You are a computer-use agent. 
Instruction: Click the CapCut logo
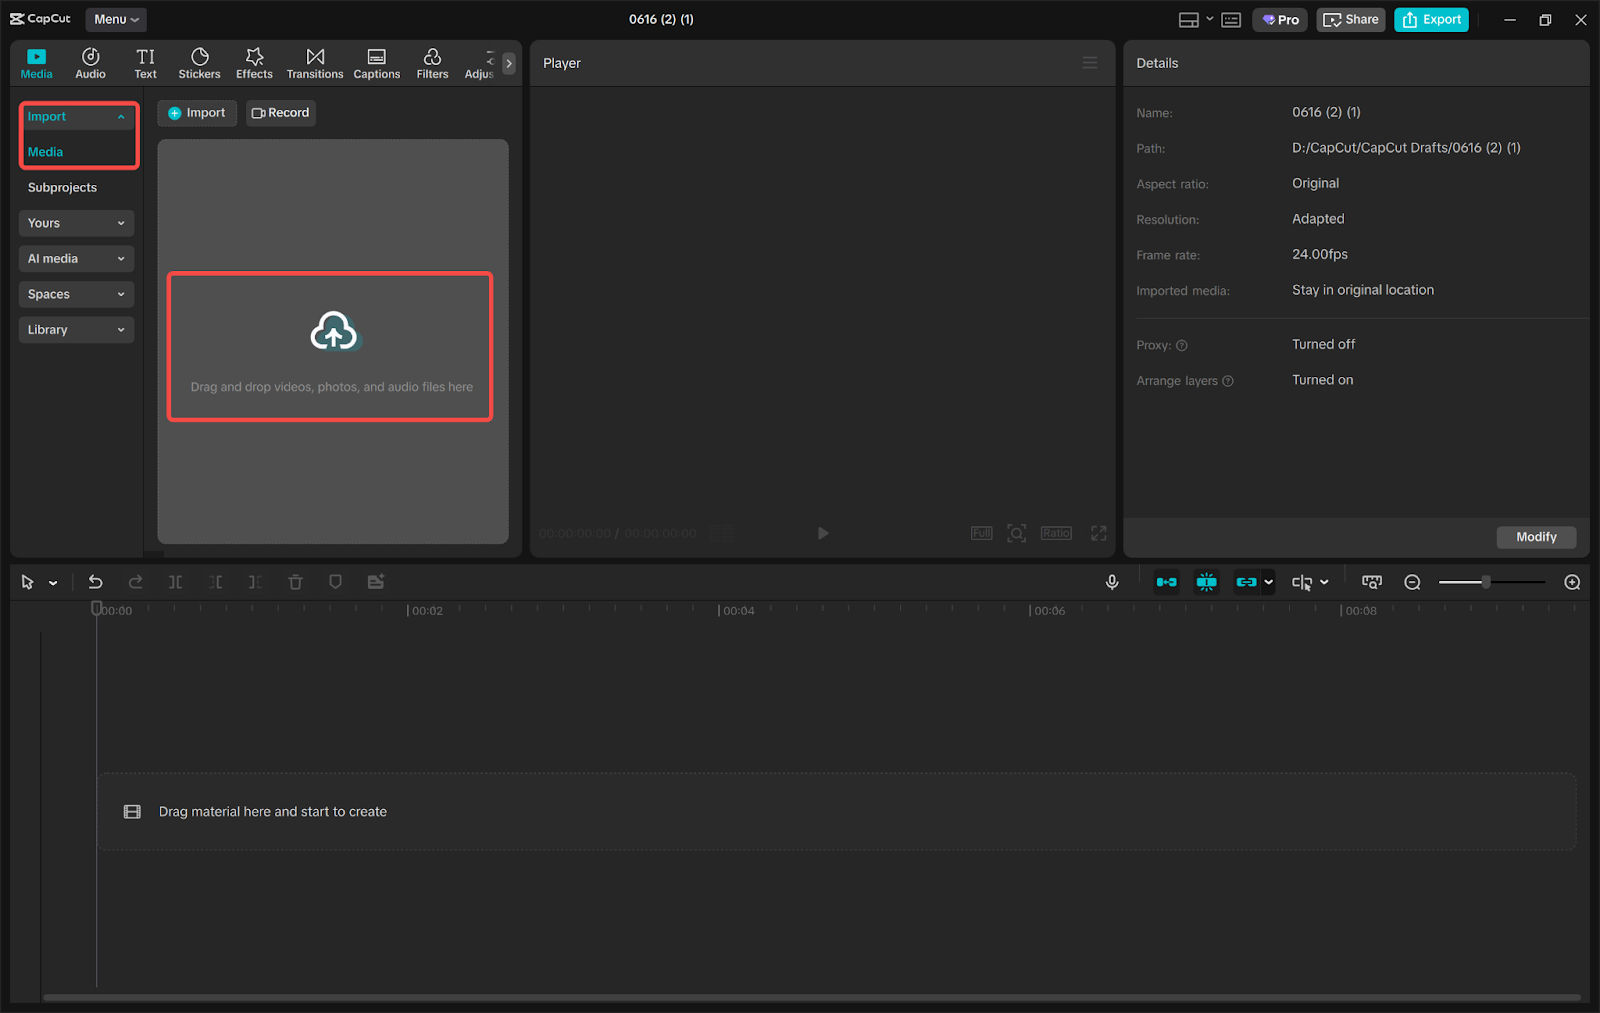(41, 19)
